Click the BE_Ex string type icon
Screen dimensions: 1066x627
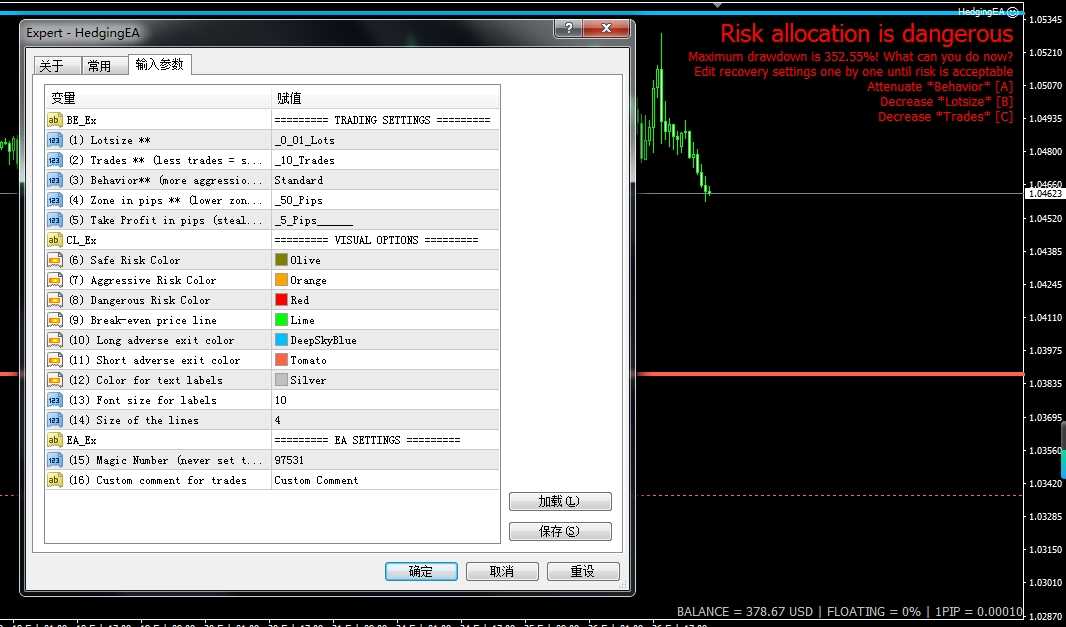coord(56,120)
